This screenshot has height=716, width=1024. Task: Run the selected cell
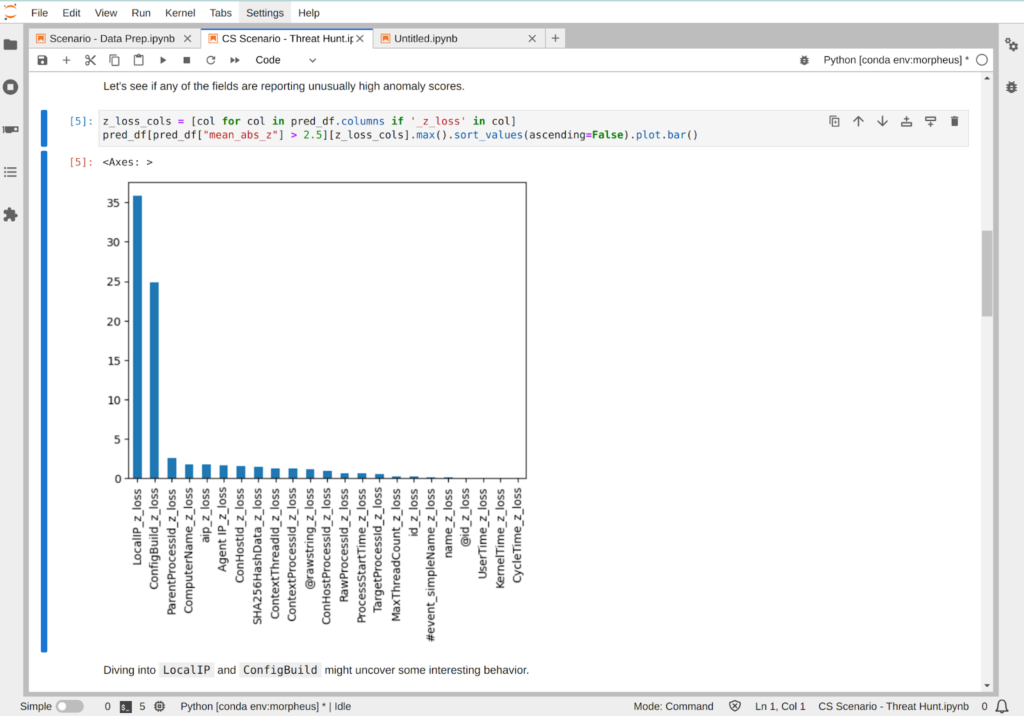(x=163, y=60)
